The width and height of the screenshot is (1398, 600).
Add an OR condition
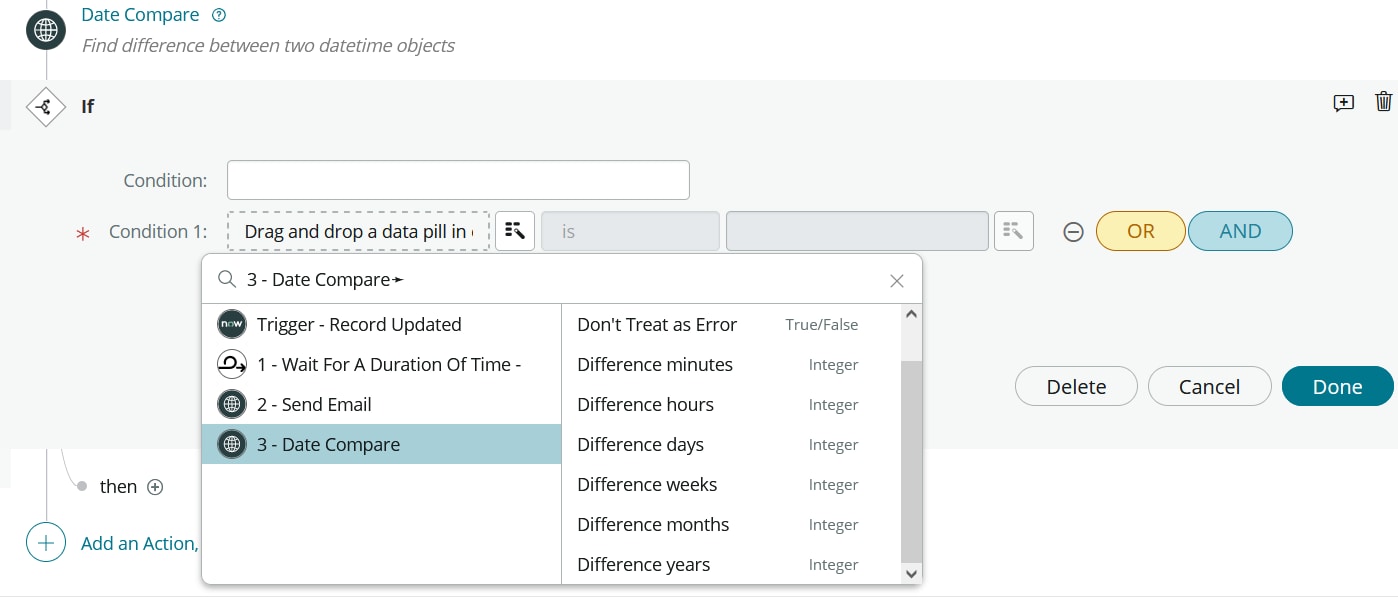[1140, 231]
